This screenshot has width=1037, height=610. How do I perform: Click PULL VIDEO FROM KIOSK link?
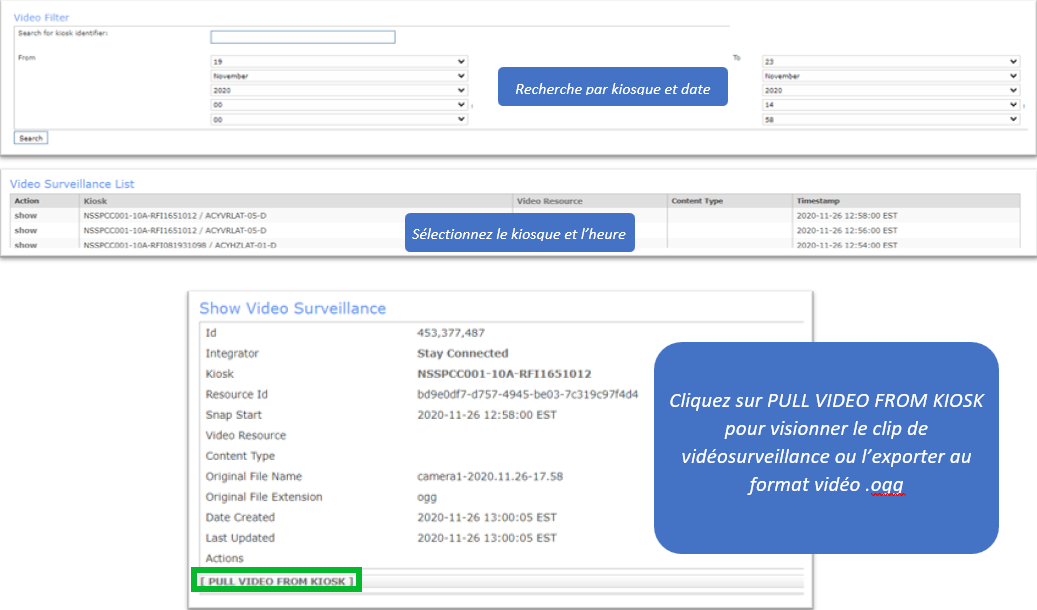pyautogui.click(x=276, y=581)
